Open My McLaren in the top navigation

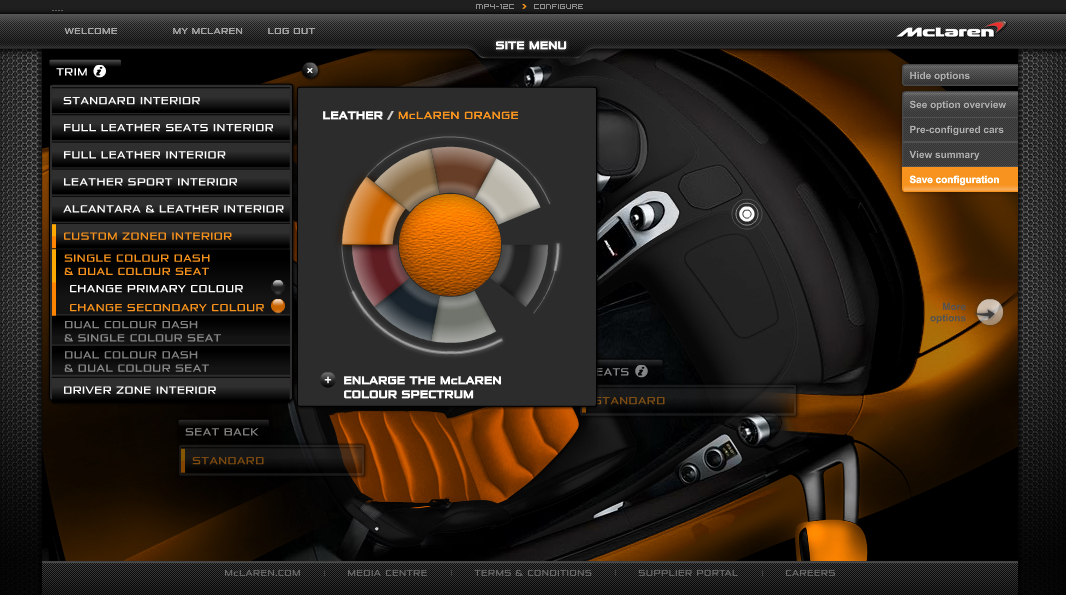207,31
